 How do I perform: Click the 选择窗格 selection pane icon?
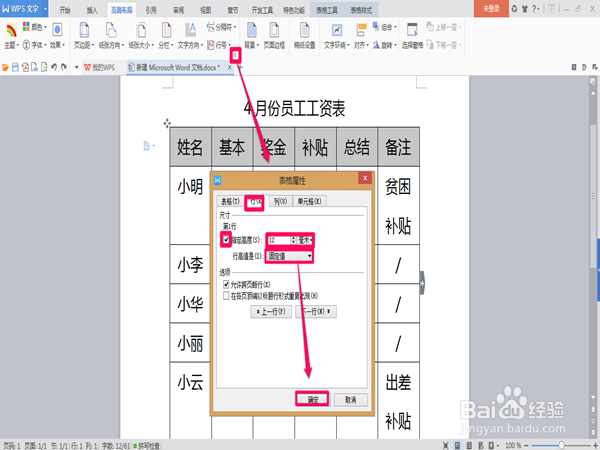click(x=412, y=29)
